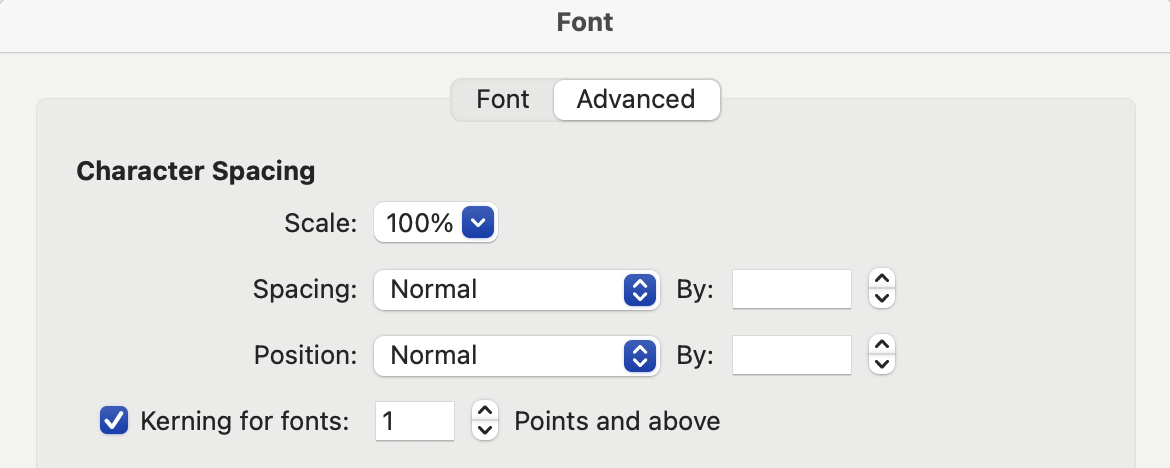Click the Font dialog title bar
The width and height of the screenshot is (1170, 468).
pyautogui.click(x=585, y=22)
